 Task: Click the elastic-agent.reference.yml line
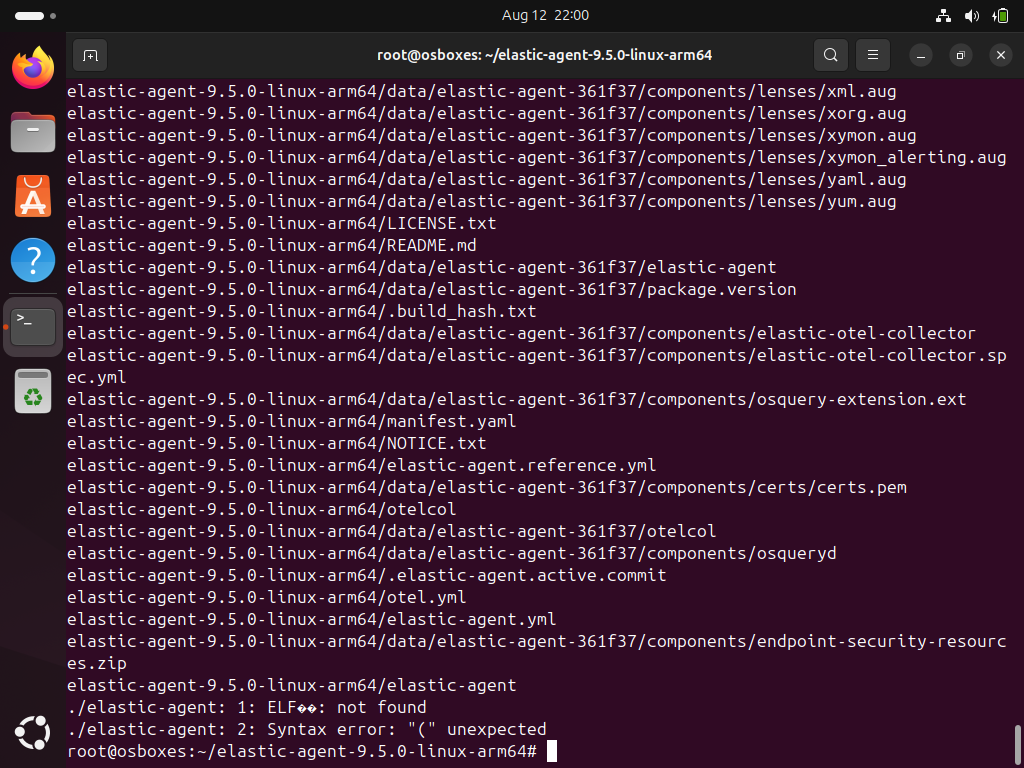(x=362, y=466)
